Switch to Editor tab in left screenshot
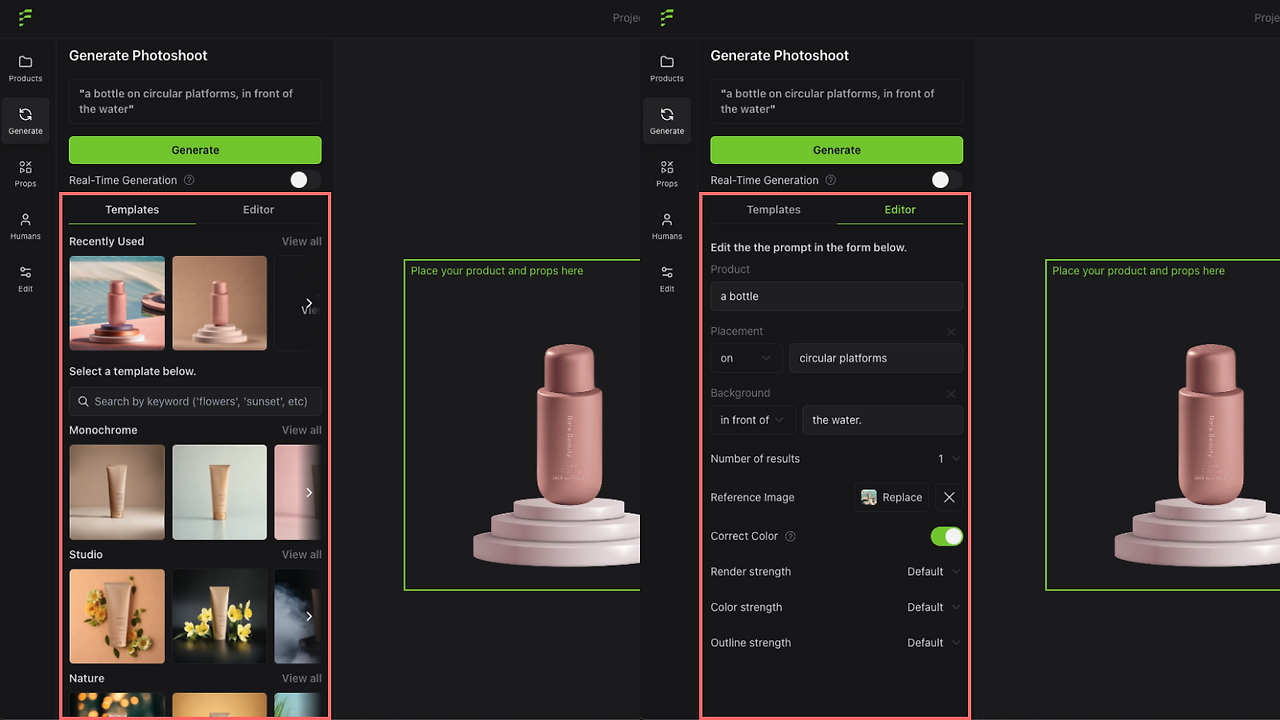This screenshot has width=1280, height=720. [258, 210]
